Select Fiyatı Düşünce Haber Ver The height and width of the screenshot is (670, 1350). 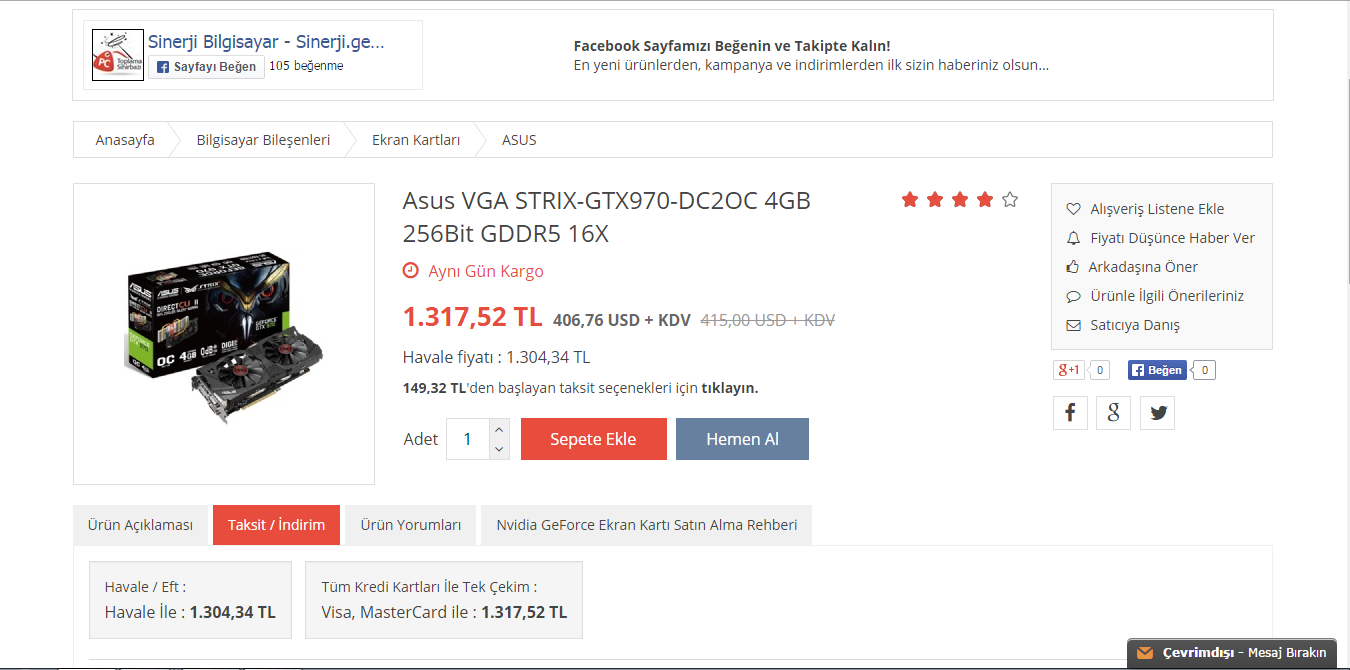1172,238
